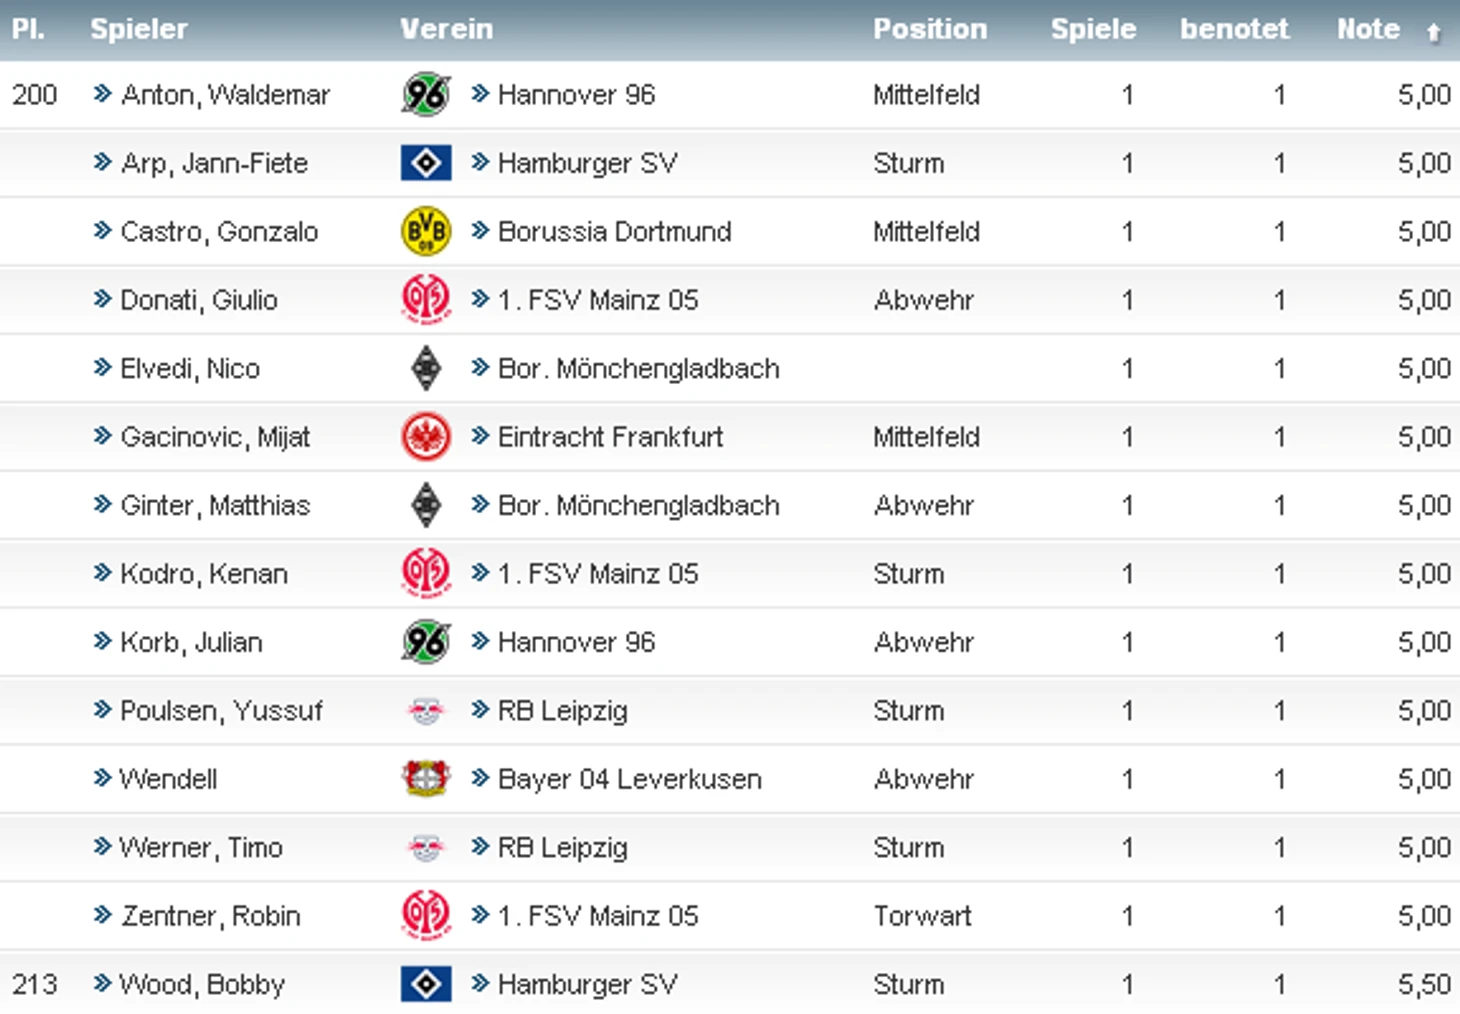The height and width of the screenshot is (1014, 1460).
Task: Click RB Leipzig logo beside Poulsen, Yussuf
Action: 426,711
